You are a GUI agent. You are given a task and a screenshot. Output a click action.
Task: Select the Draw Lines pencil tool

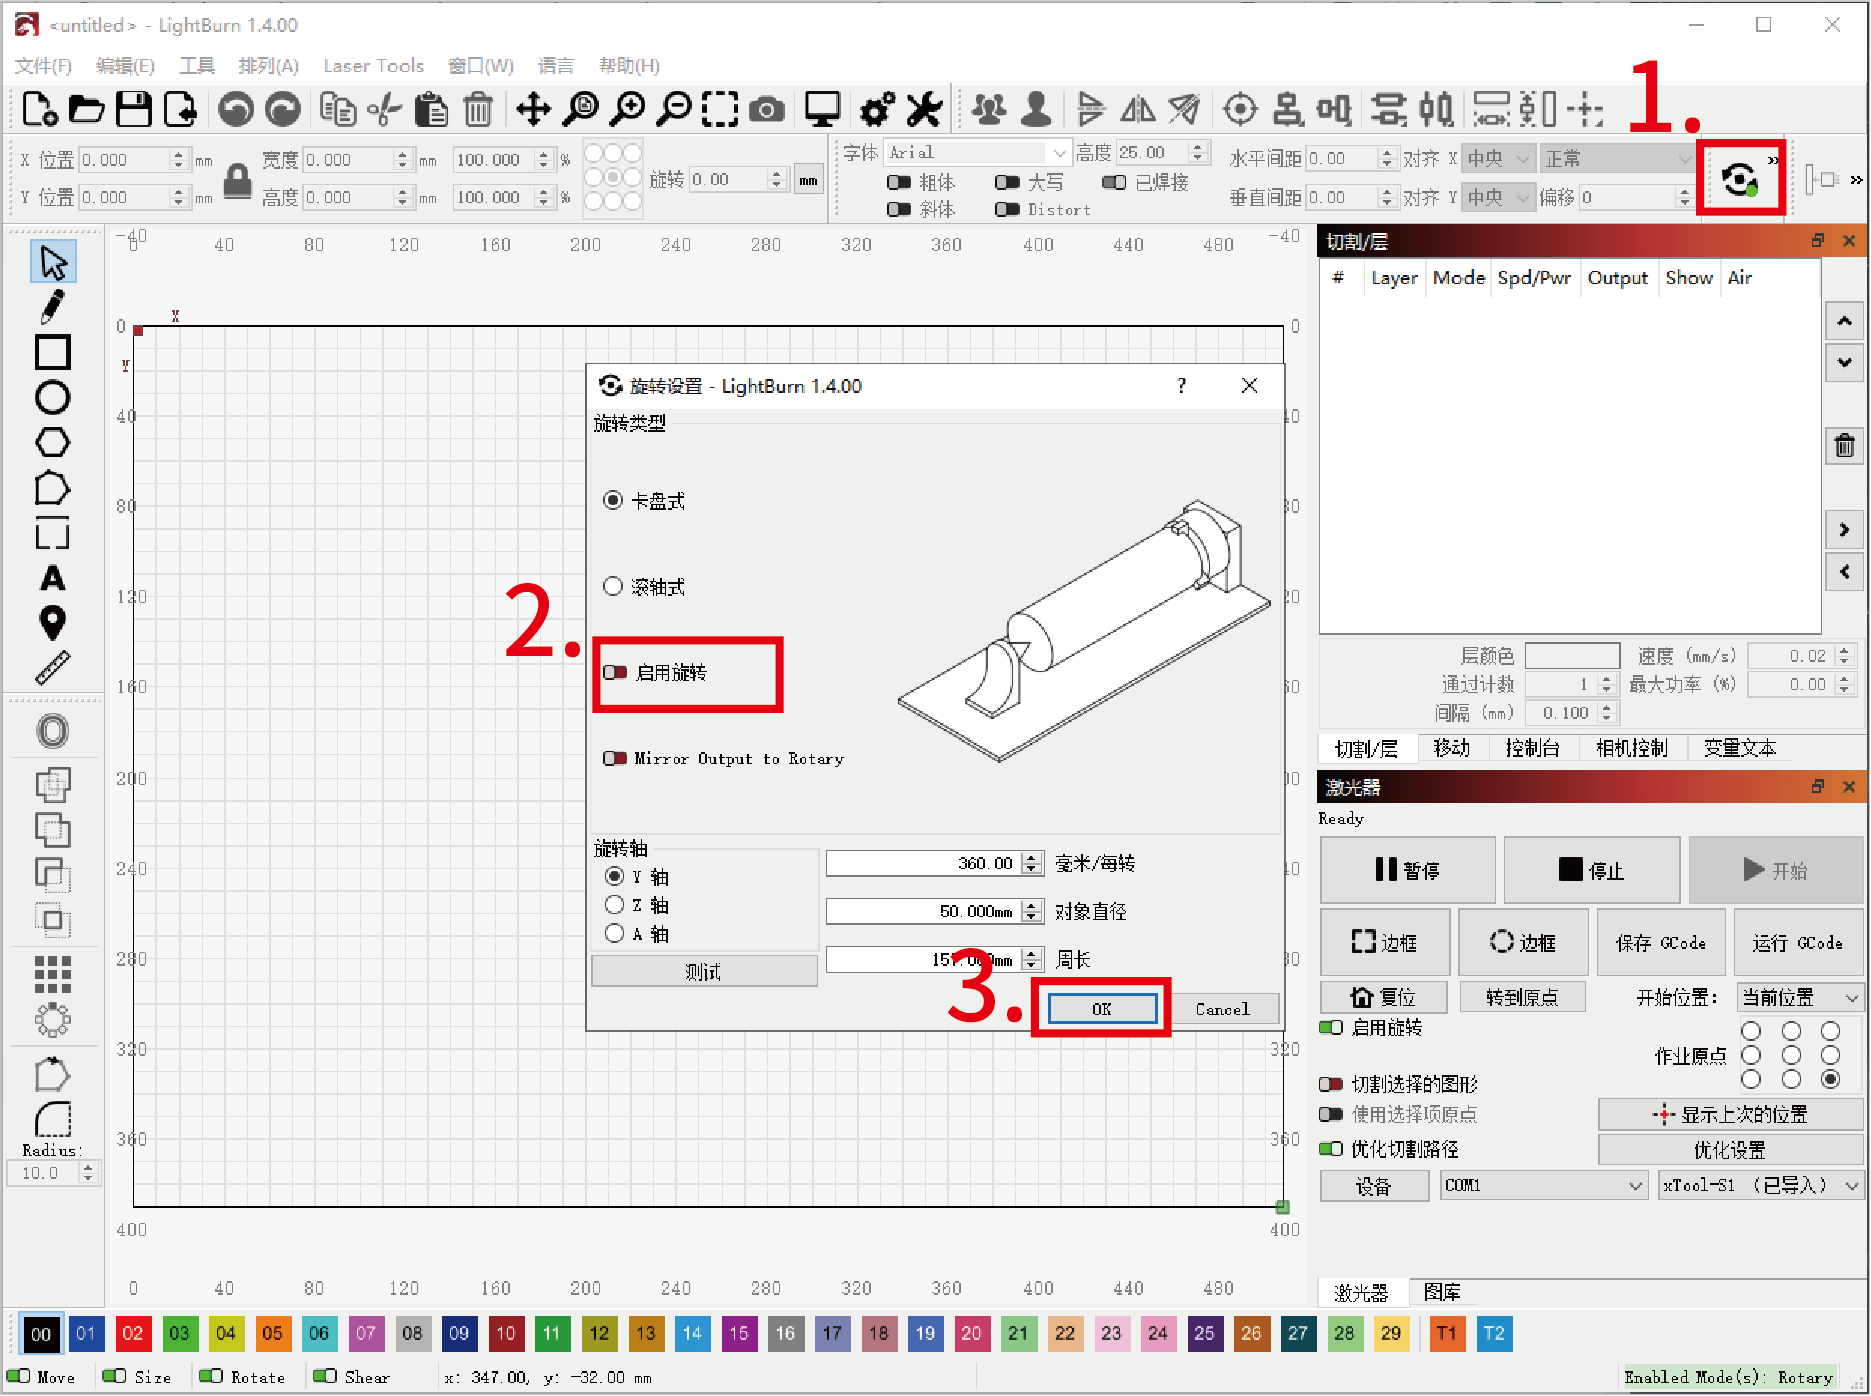click(52, 307)
